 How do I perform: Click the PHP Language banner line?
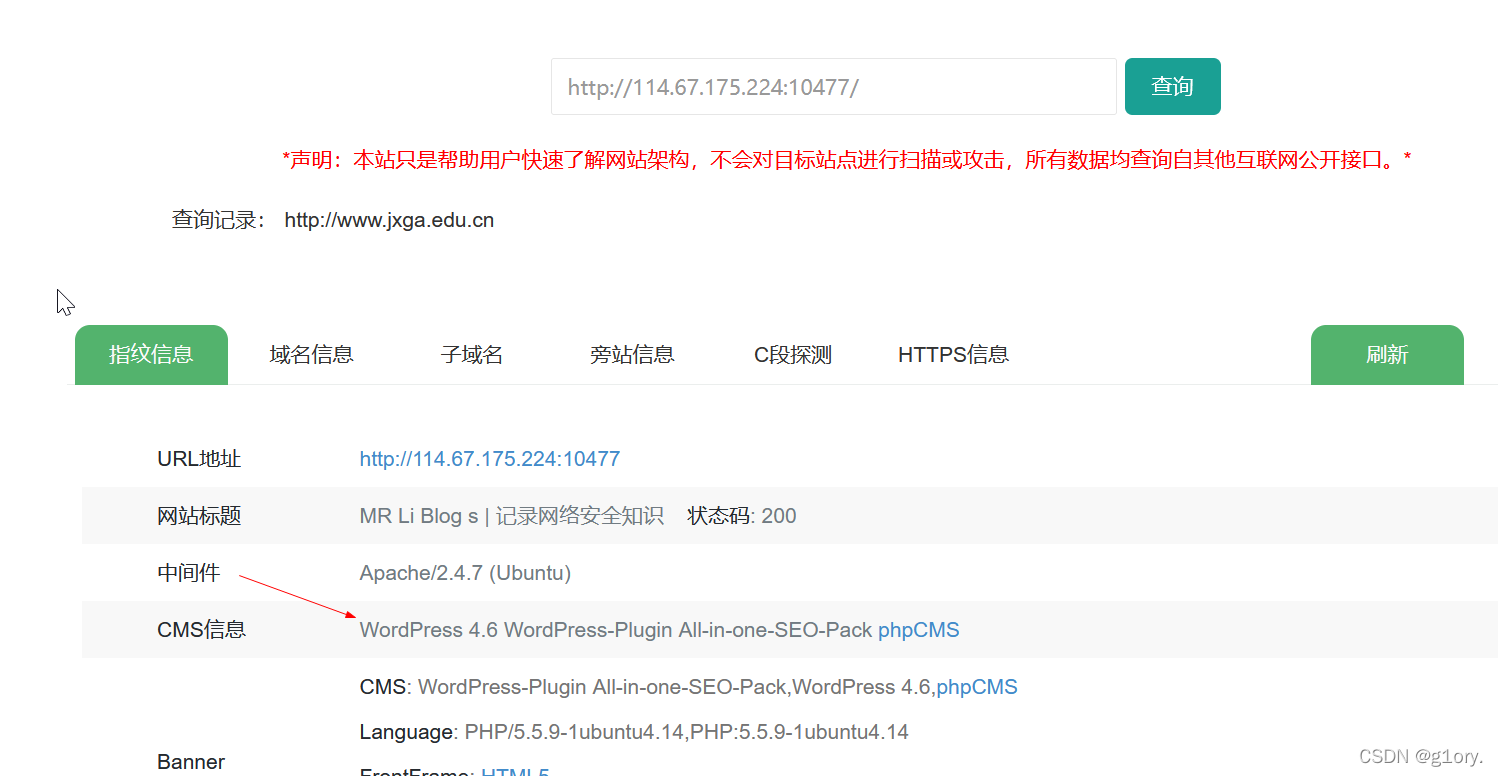pyautogui.click(x=635, y=731)
